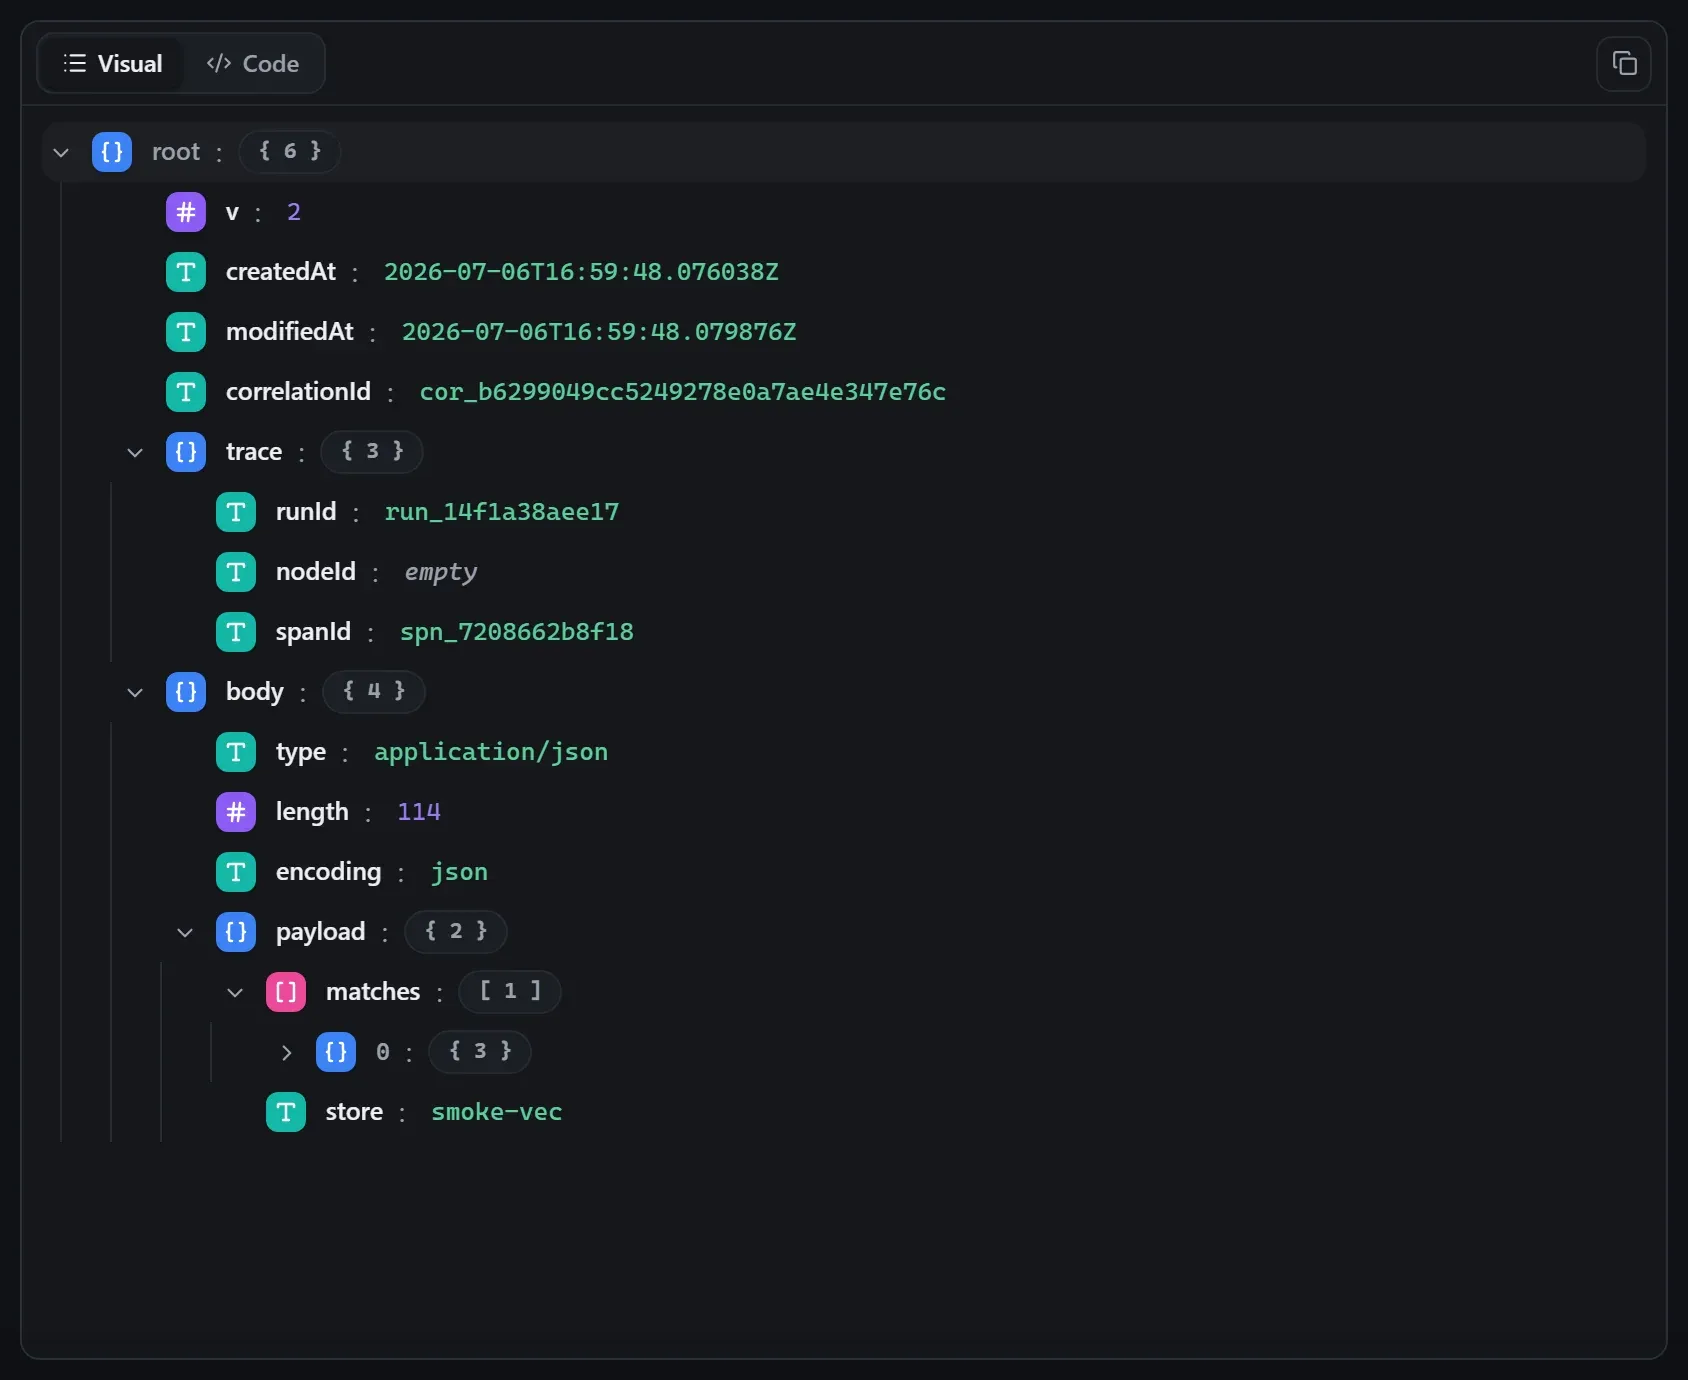
Task: Select the spanId value spn_7208662b8f18
Action: point(517,632)
